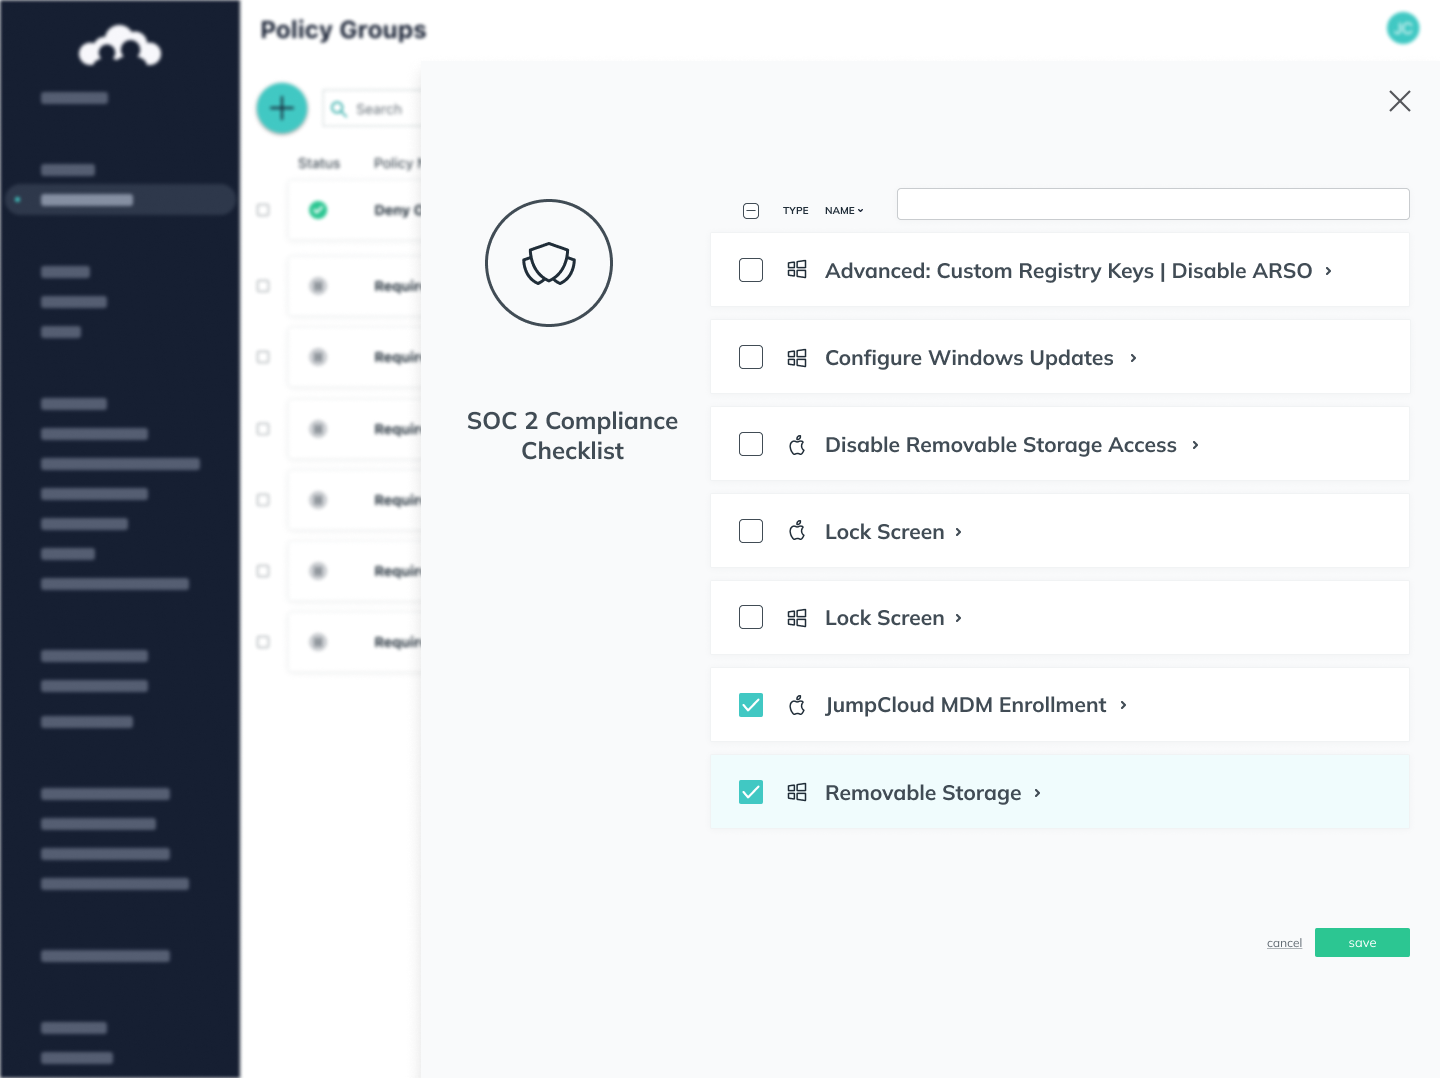This screenshot has width=1440, height=1078.
Task: Expand the Disable Removable Storage Access chevron
Action: 1195,445
